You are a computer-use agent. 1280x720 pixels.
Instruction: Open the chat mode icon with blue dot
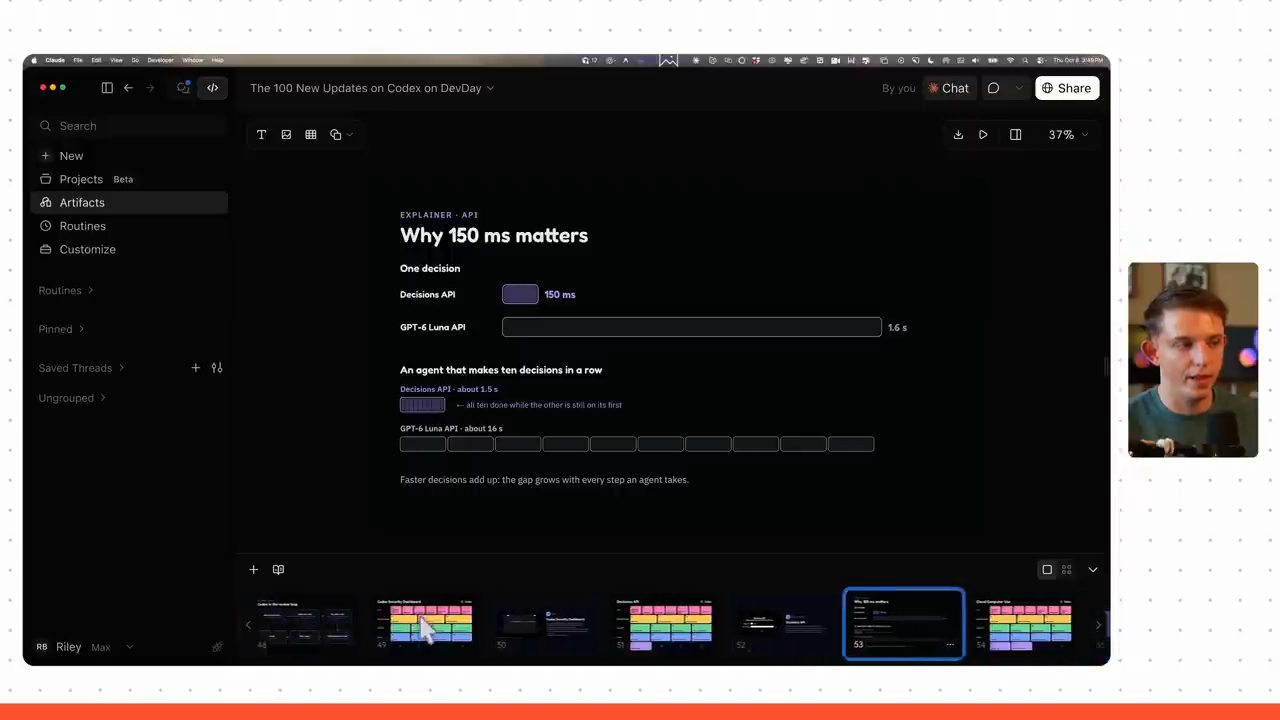(x=183, y=88)
